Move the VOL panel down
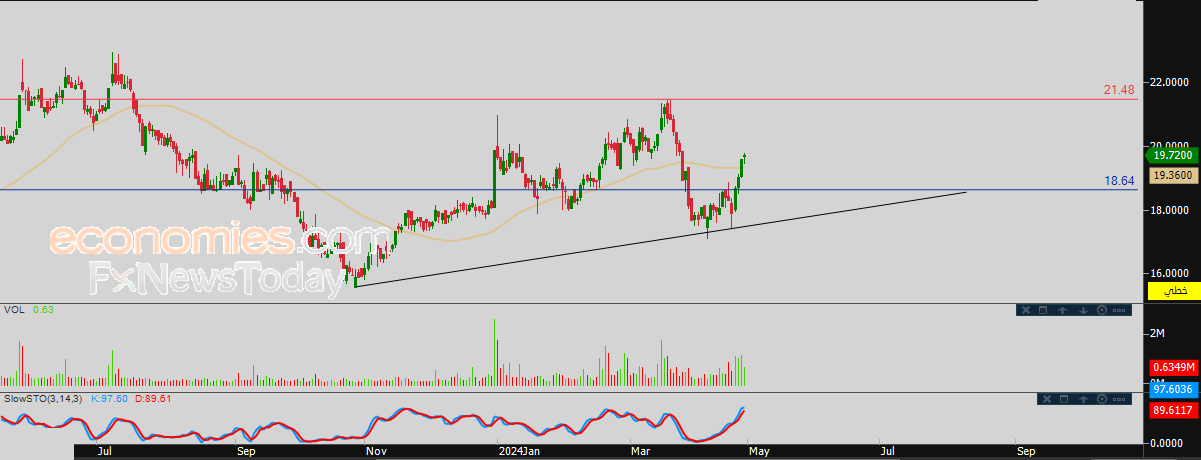The image size is (1201, 460). point(1083,310)
